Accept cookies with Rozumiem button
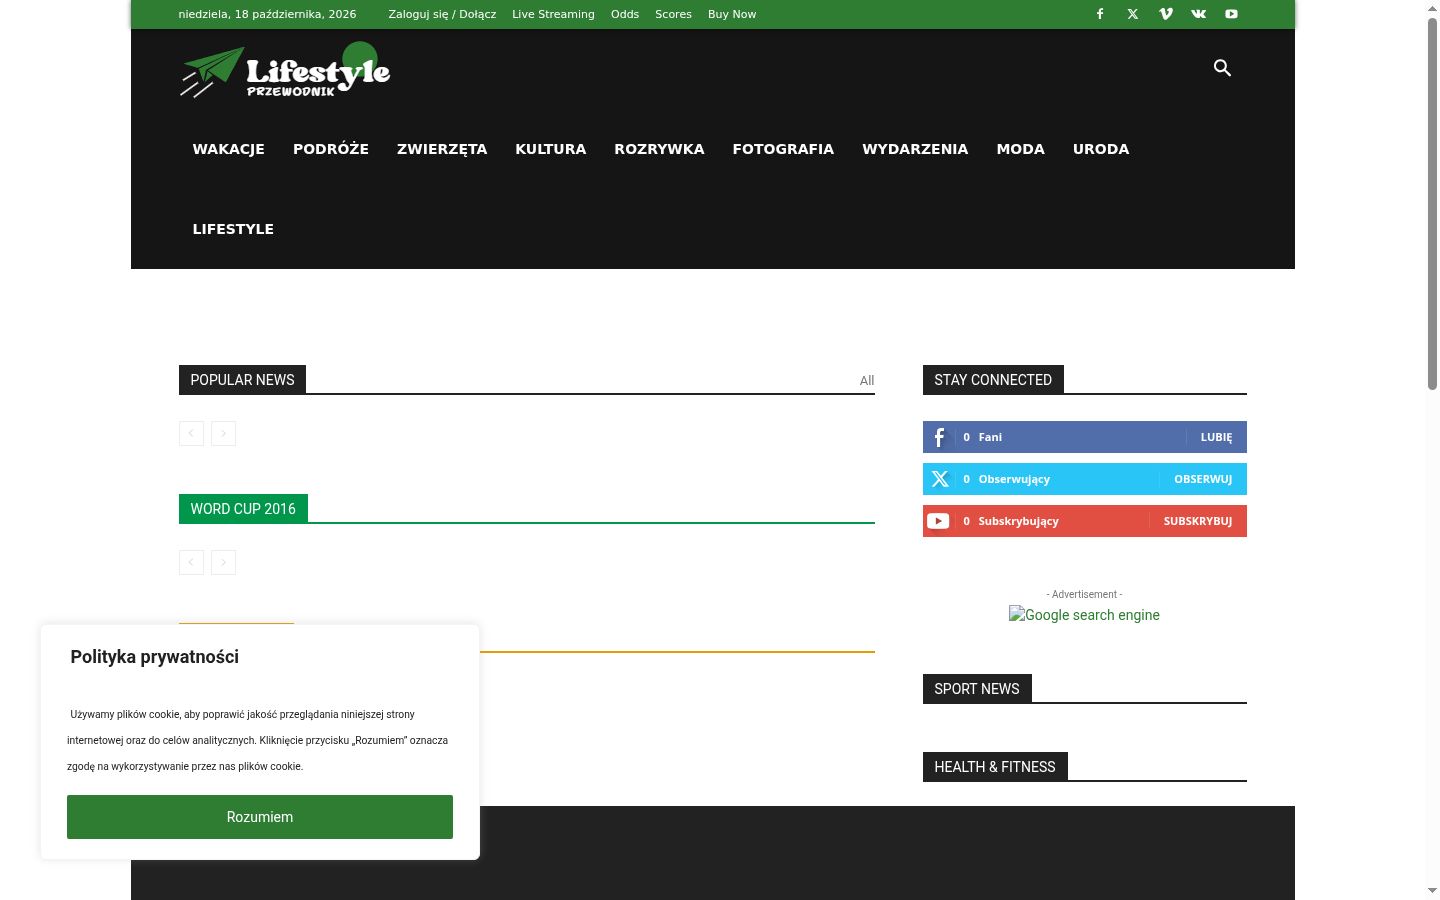This screenshot has height=900, width=1440. tap(260, 817)
